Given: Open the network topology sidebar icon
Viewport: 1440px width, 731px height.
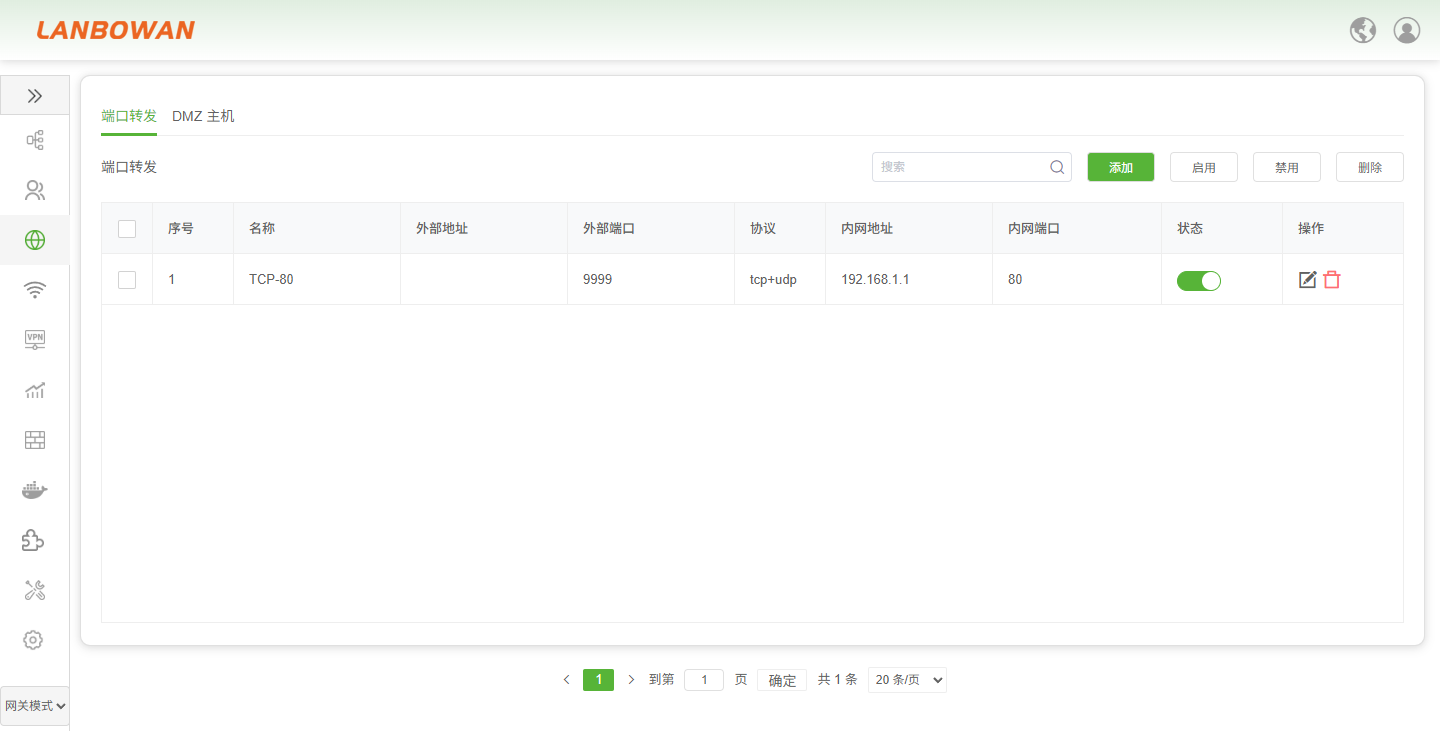Looking at the screenshot, I should 35,140.
